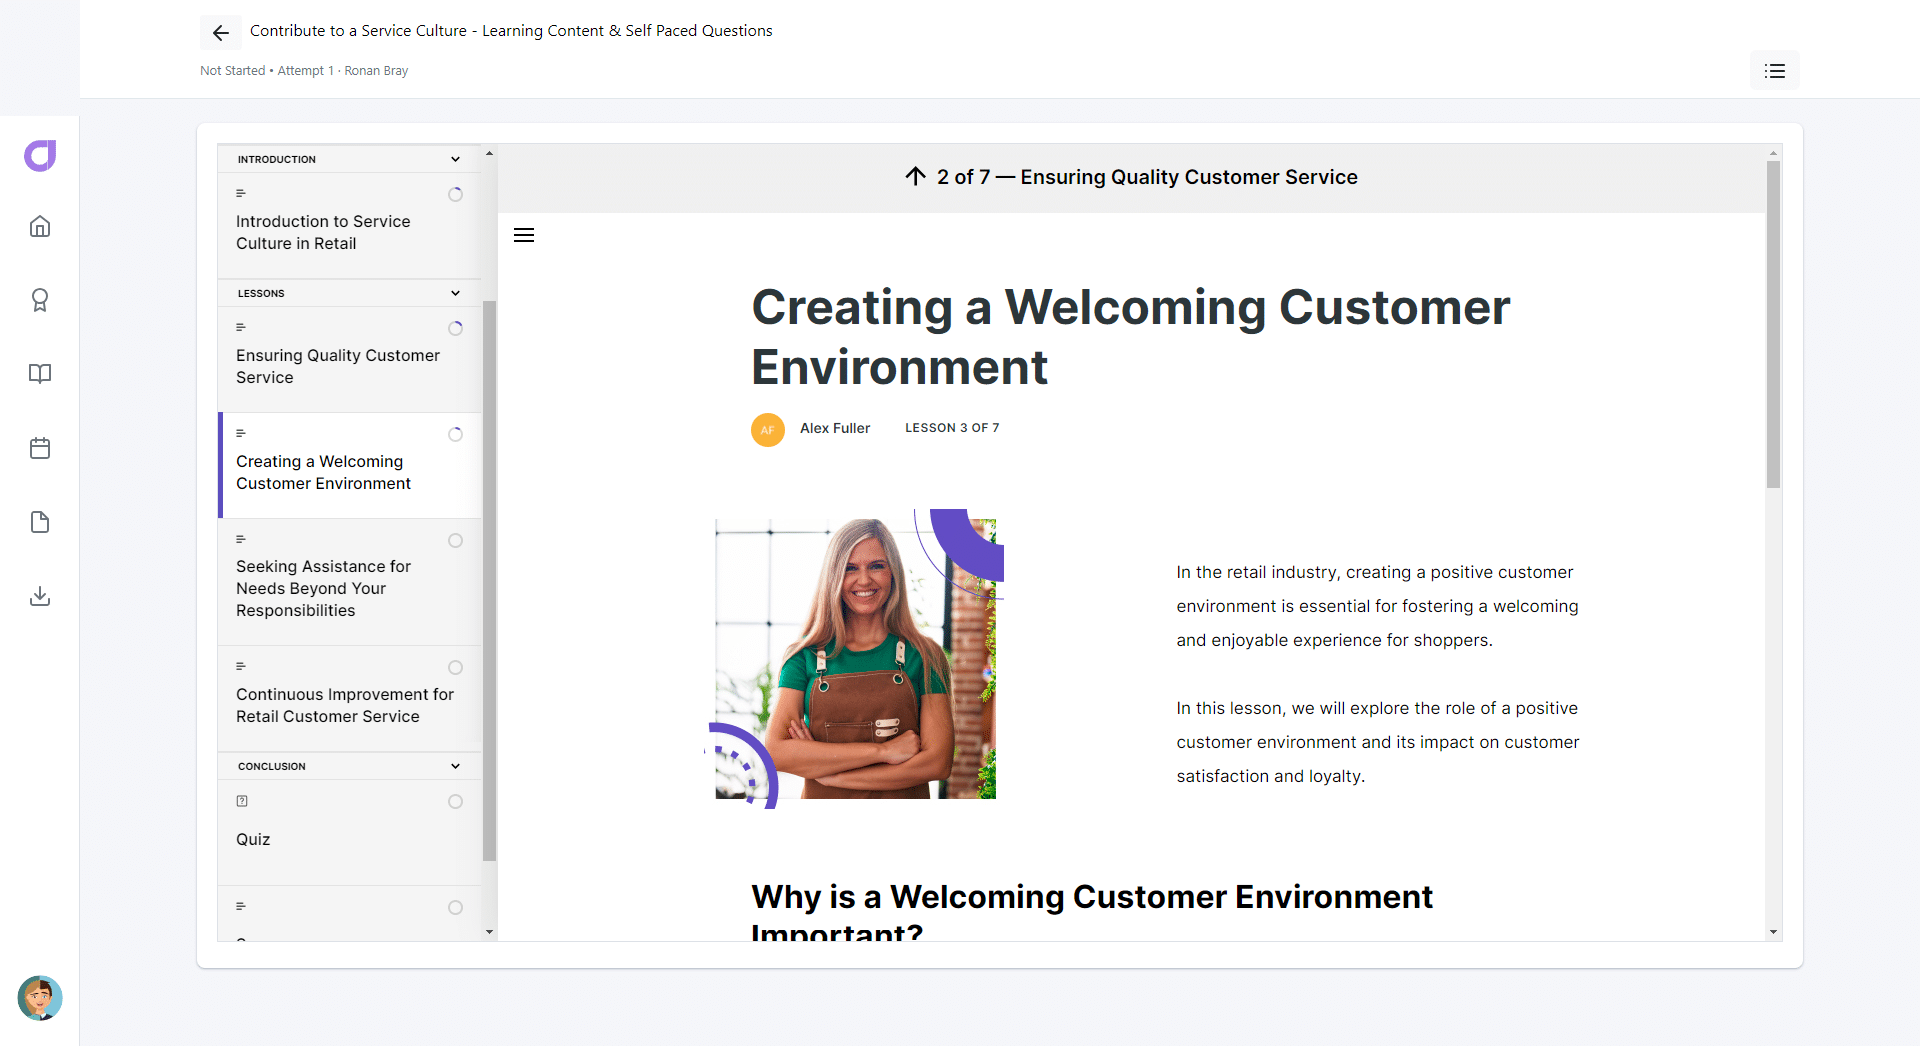The width and height of the screenshot is (1920, 1047).
Task: Click Alex Fuller author name
Action: tap(835, 428)
